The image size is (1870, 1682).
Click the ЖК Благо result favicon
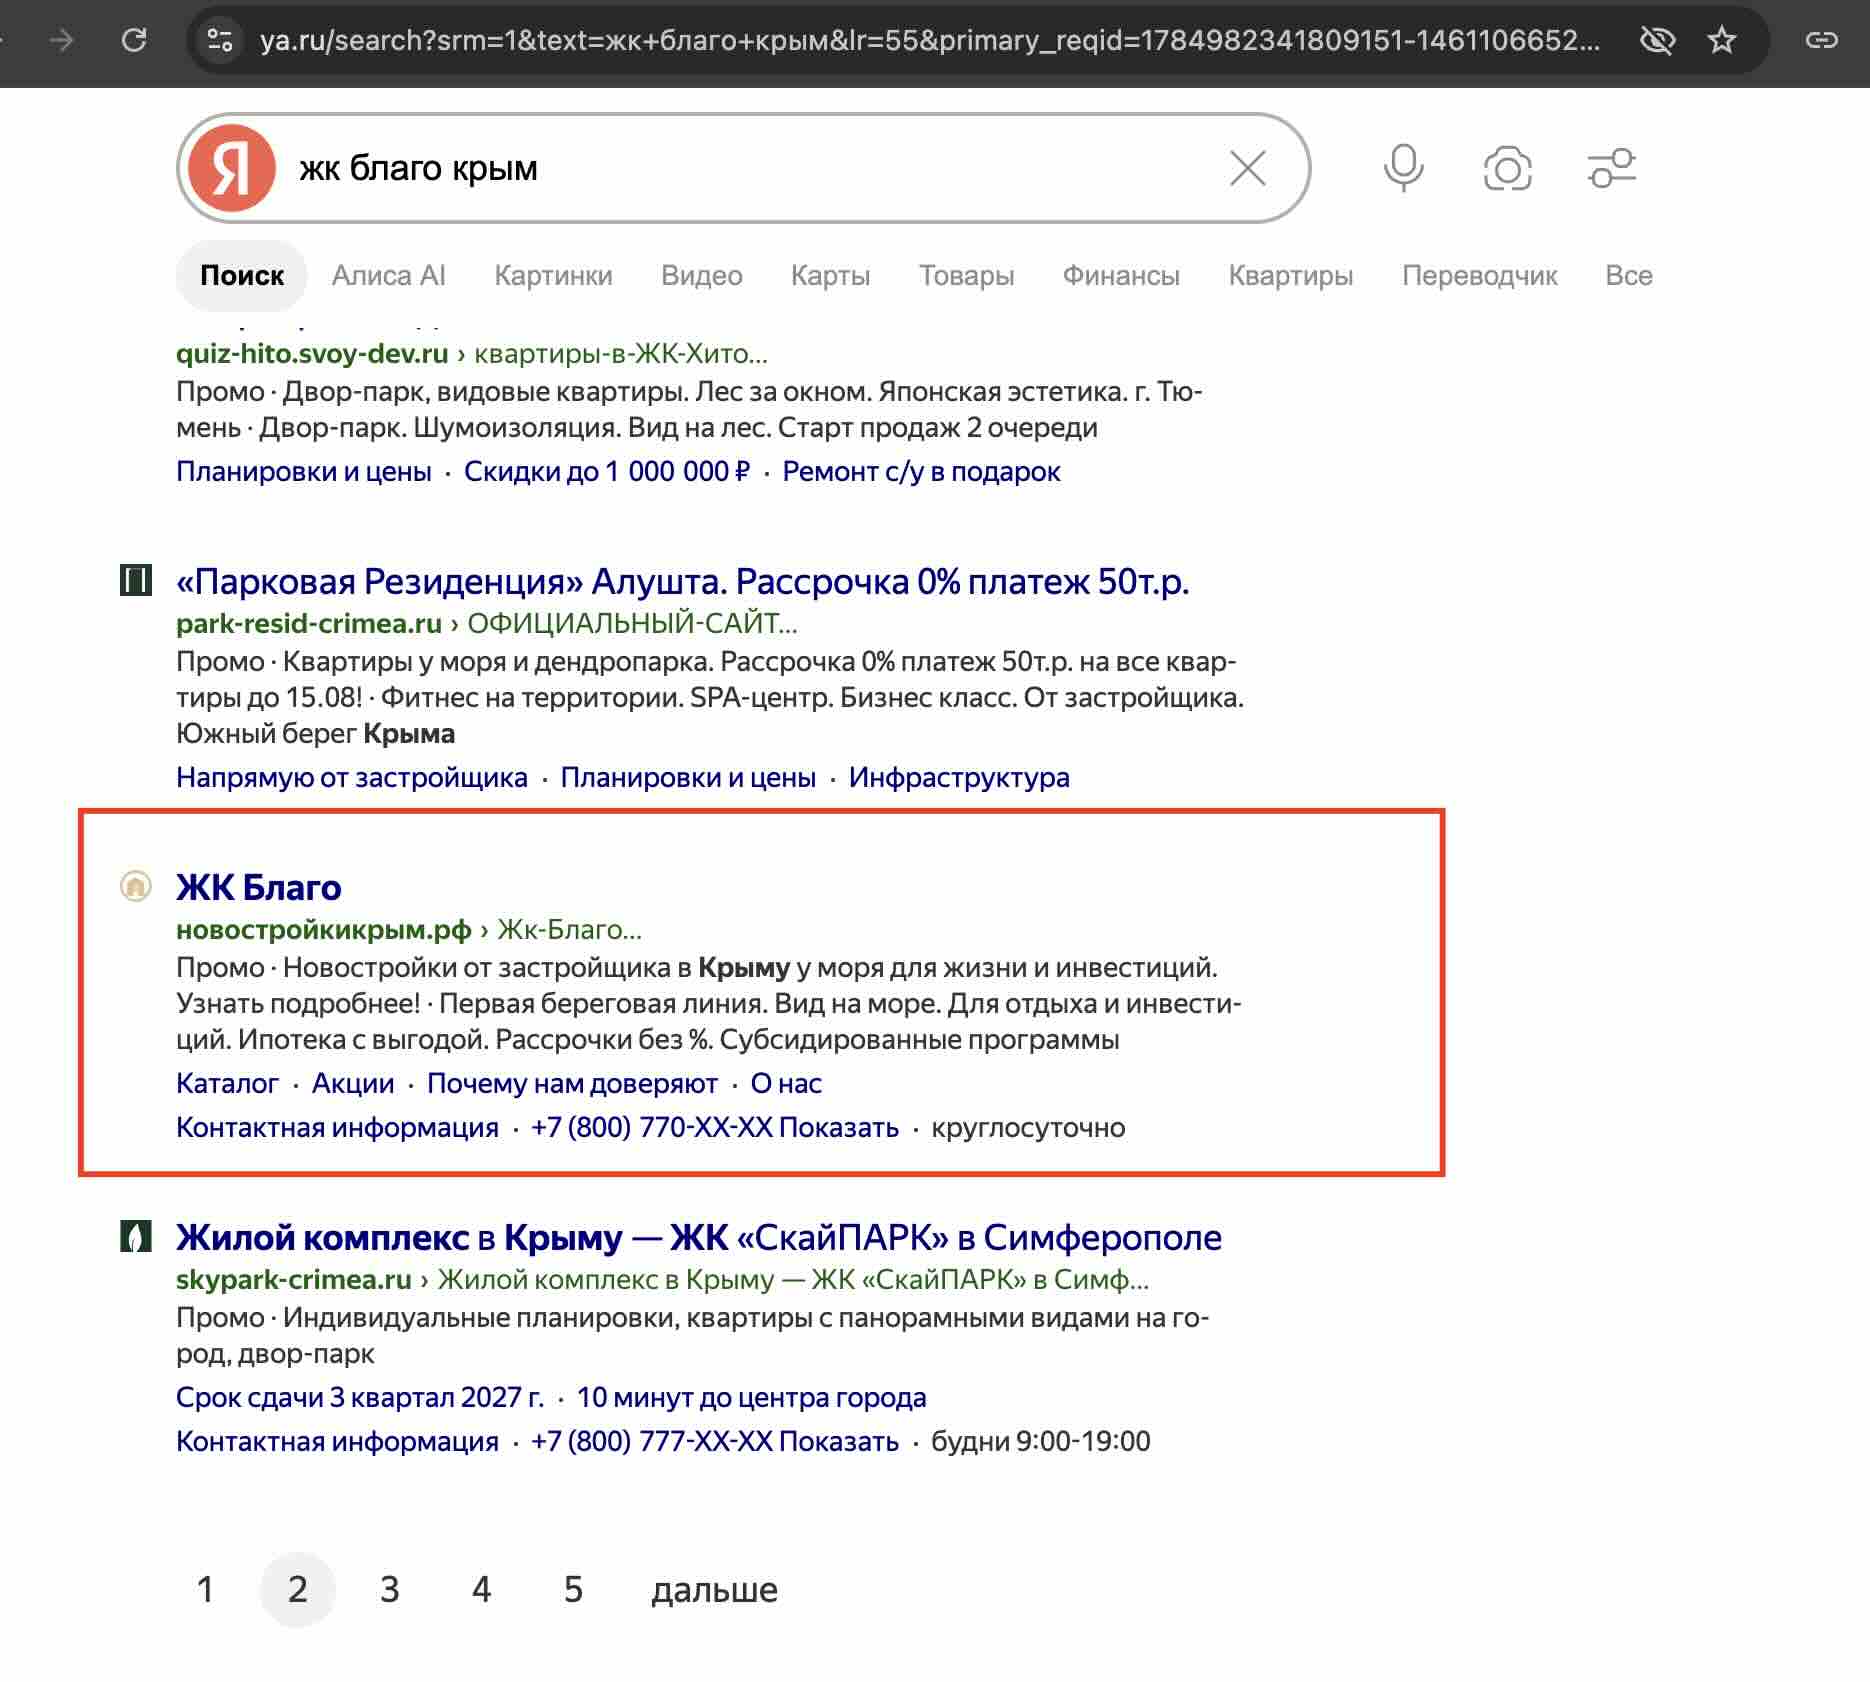(x=136, y=886)
